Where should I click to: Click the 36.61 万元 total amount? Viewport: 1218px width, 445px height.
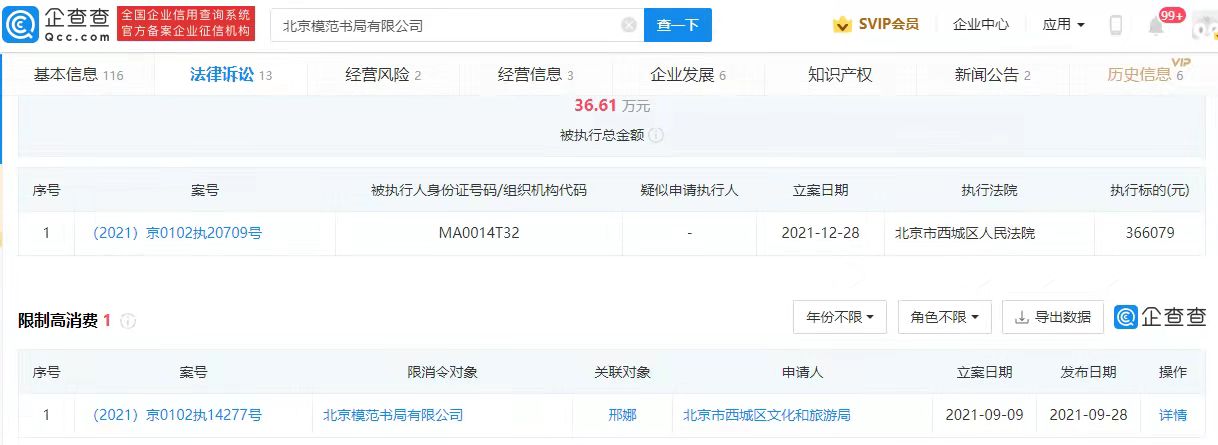(x=612, y=106)
